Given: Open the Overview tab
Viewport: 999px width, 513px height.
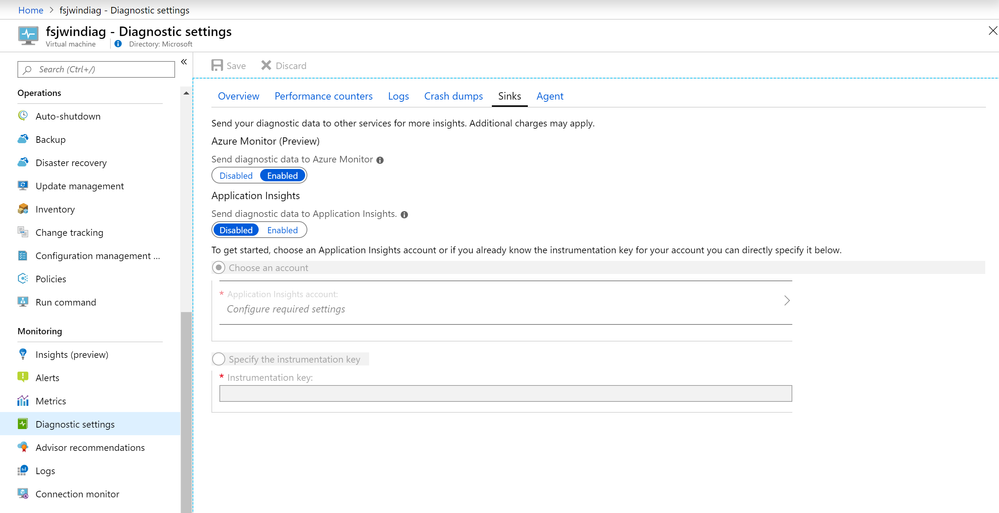Looking at the screenshot, I should point(238,96).
